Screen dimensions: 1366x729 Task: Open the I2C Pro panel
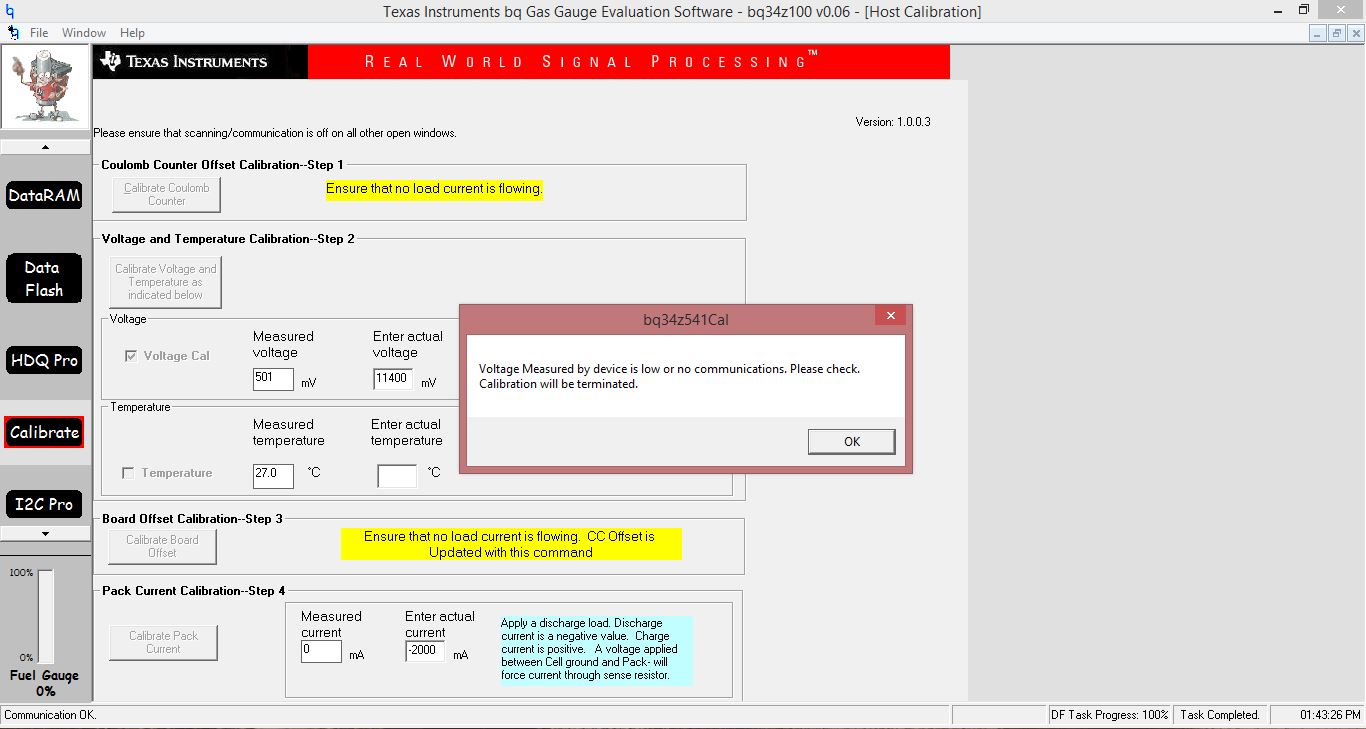tap(44, 504)
